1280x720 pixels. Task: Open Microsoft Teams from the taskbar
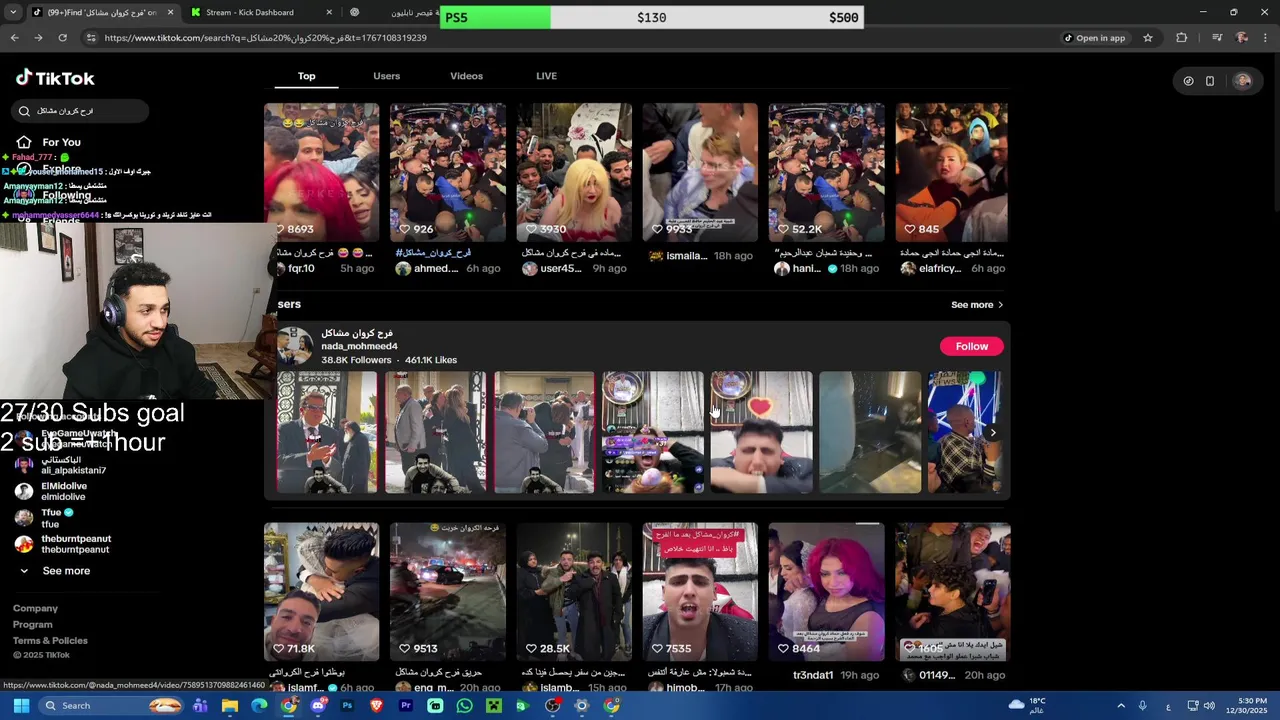[x=200, y=706]
